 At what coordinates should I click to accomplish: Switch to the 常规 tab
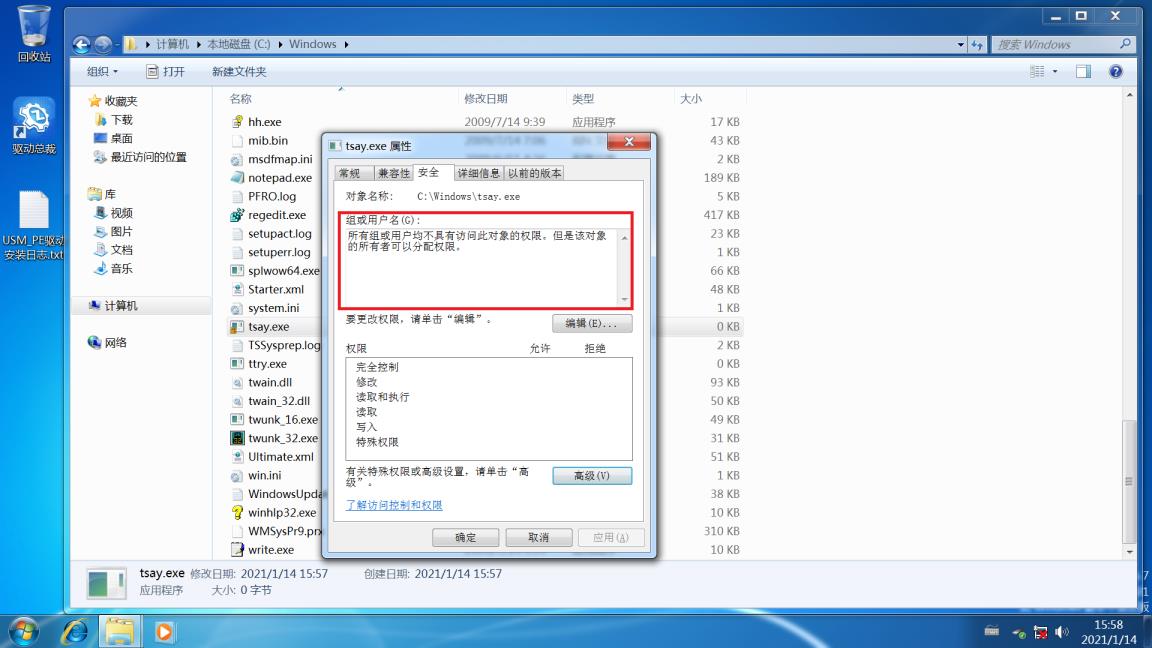coord(351,173)
